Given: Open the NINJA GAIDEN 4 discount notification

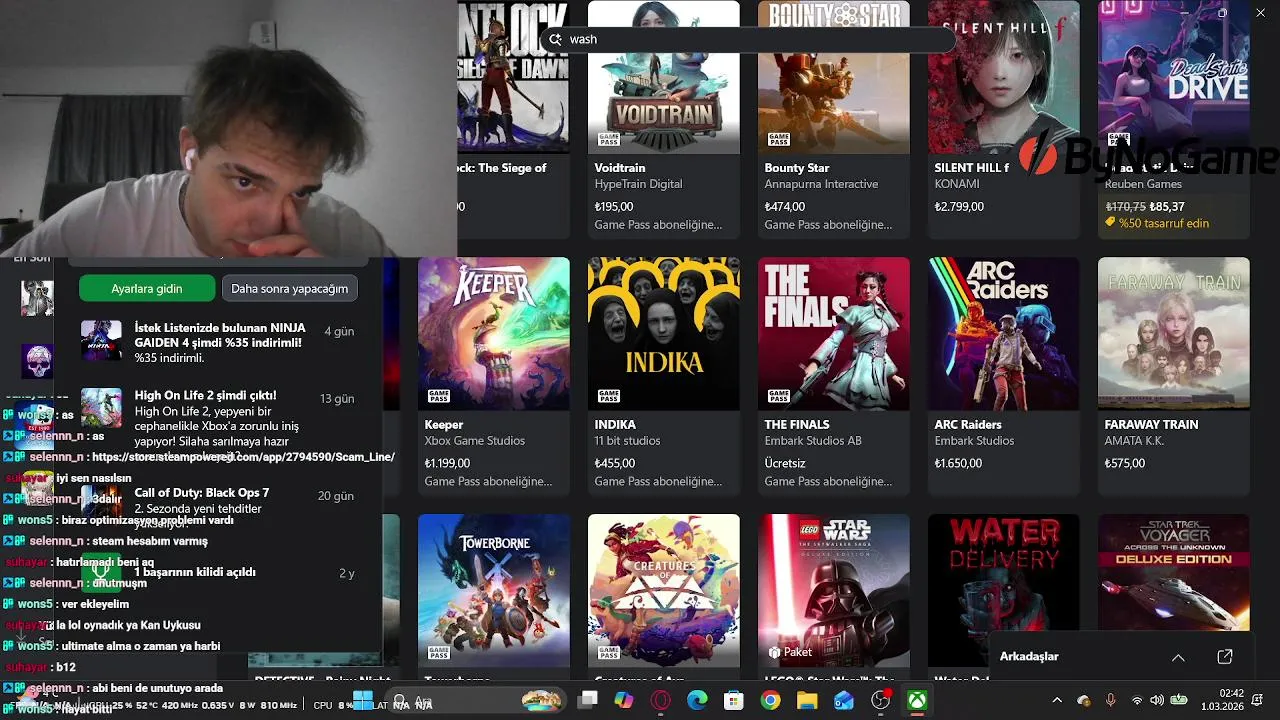Looking at the screenshot, I should click(218, 343).
